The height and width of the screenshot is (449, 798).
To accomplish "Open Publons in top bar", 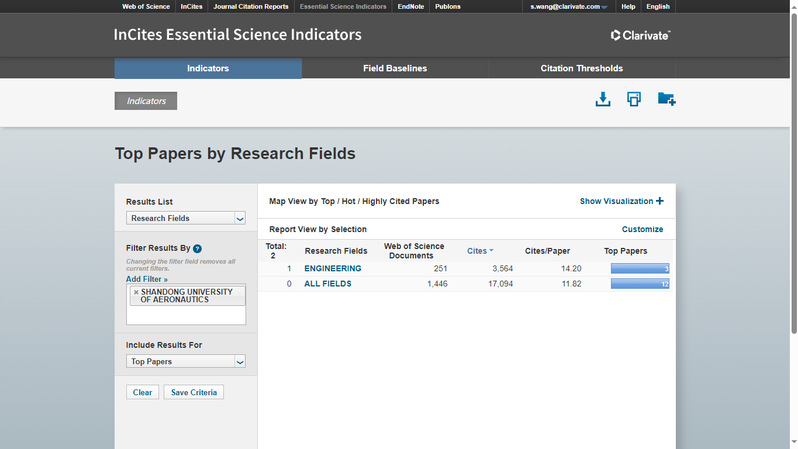I will 448,7.
